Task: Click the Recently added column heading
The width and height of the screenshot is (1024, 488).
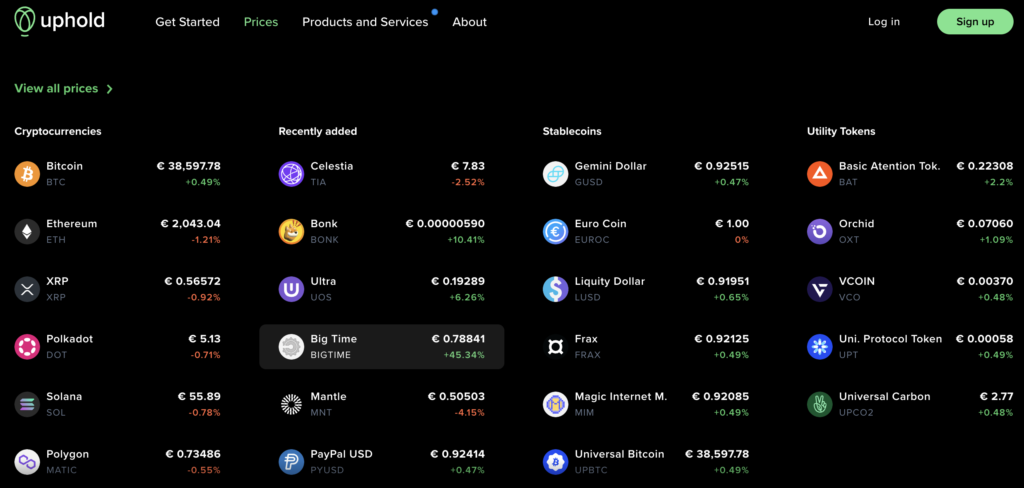Action: click(x=318, y=131)
